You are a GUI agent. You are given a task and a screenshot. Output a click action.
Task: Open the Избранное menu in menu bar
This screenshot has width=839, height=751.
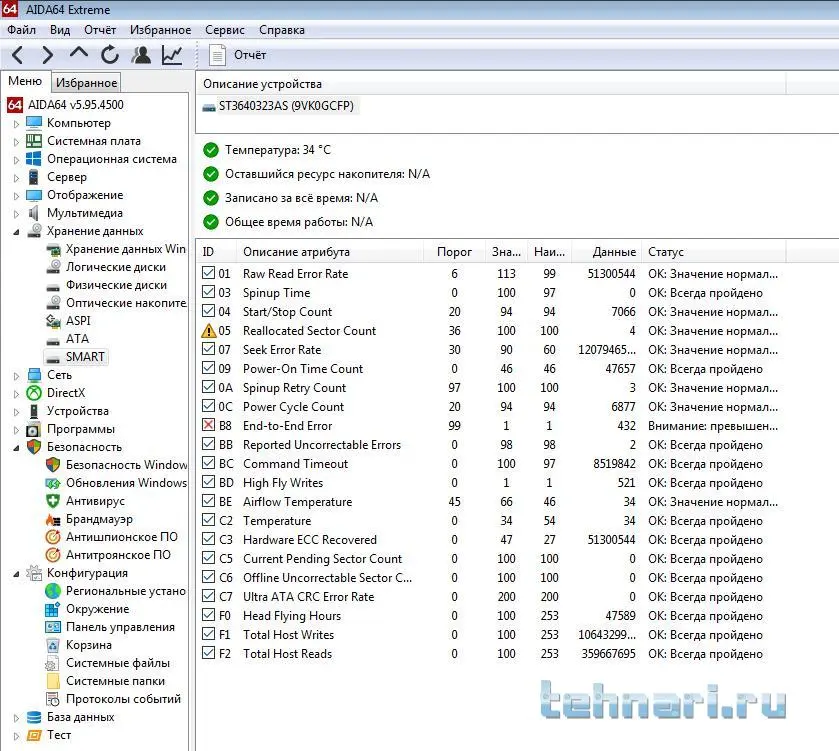click(160, 30)
